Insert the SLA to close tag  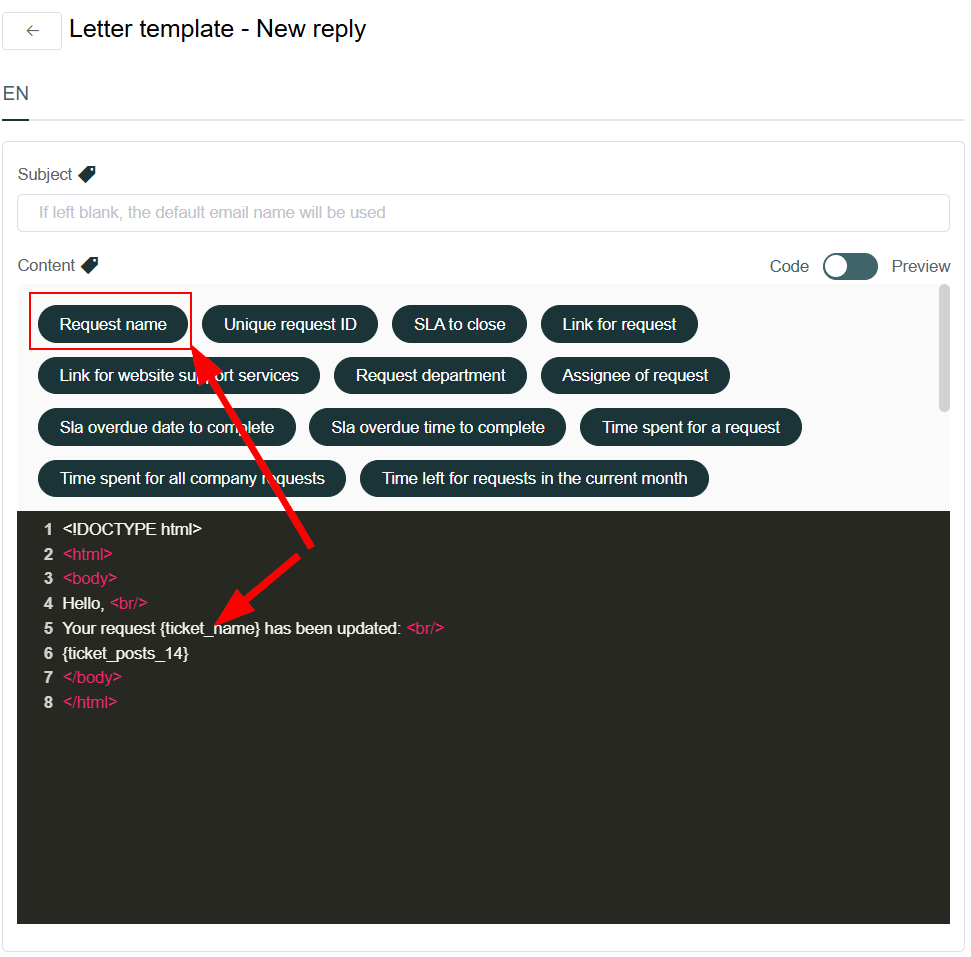[459, 324]
